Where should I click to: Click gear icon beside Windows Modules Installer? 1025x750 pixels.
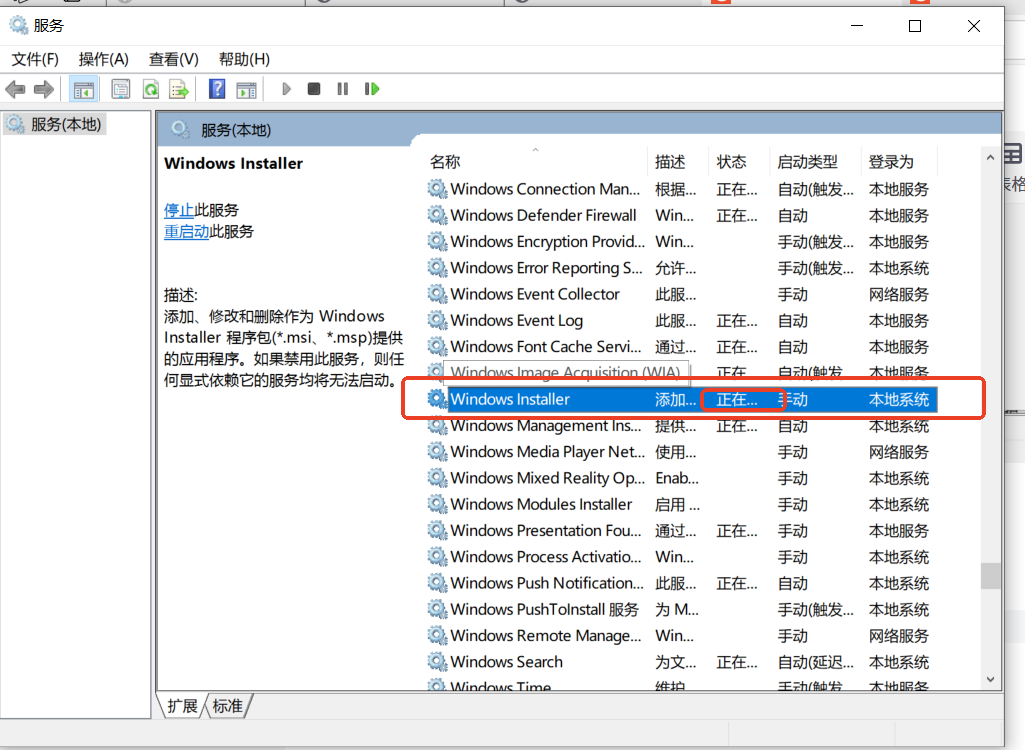[x=437, y=503]
